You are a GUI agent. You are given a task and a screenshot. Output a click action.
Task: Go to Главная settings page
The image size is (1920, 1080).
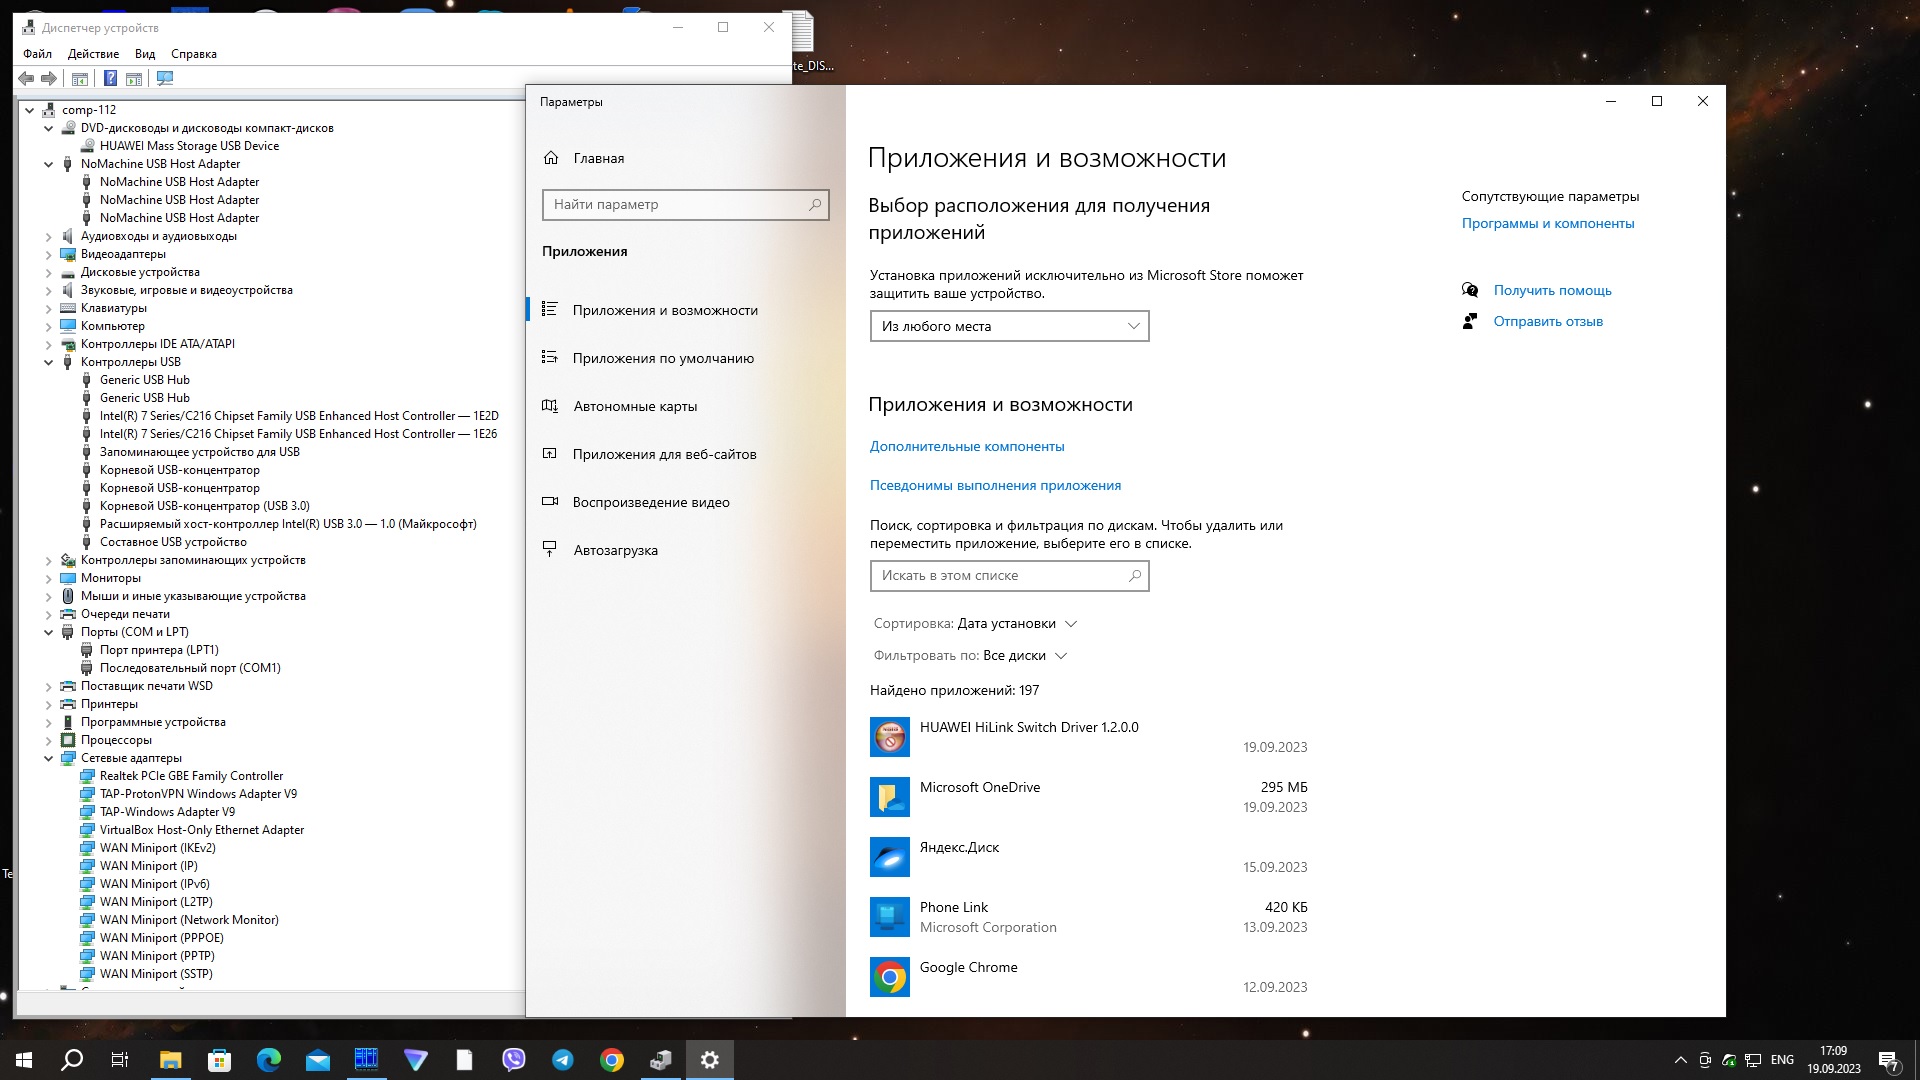tap(685, 158)
